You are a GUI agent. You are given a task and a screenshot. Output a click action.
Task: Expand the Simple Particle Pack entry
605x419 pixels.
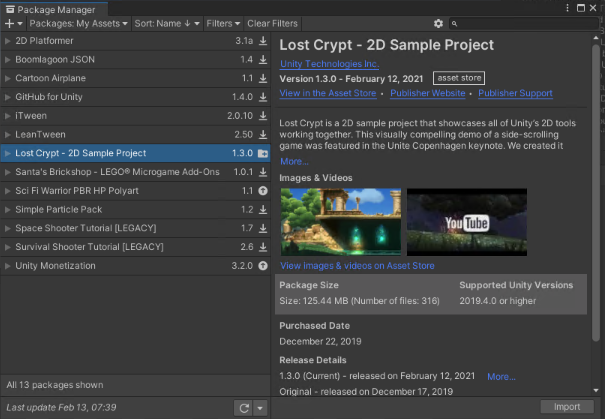click(7, 210)
